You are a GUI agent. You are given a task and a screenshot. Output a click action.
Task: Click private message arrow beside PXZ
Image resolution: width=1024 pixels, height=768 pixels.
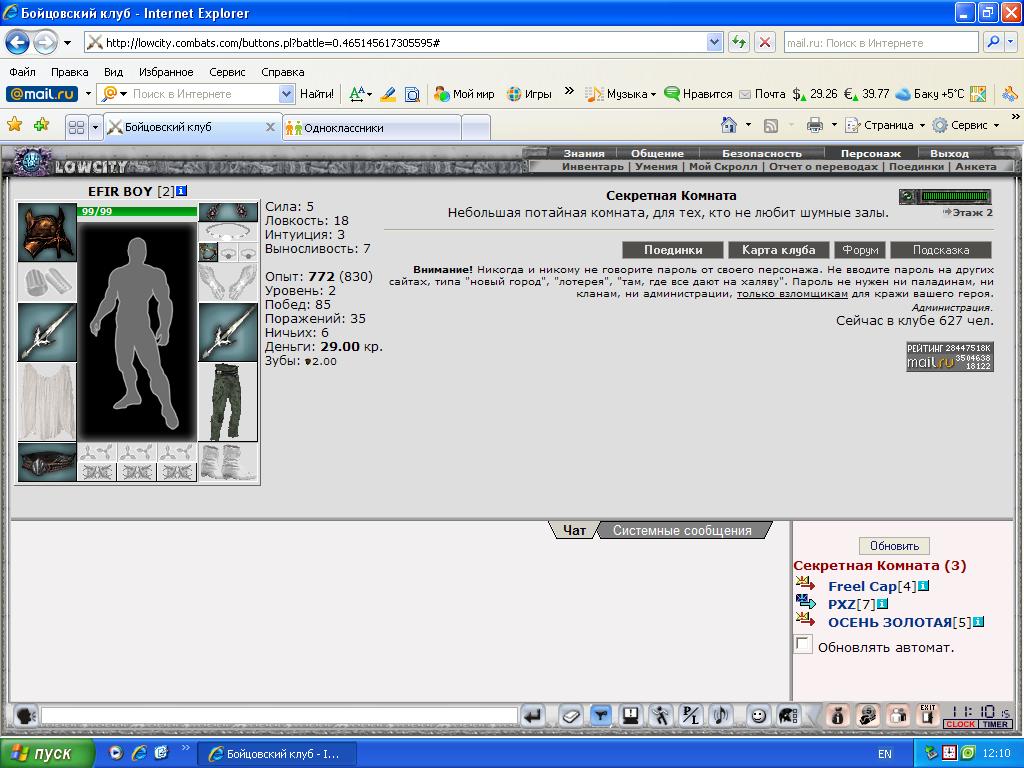(805, 601)
